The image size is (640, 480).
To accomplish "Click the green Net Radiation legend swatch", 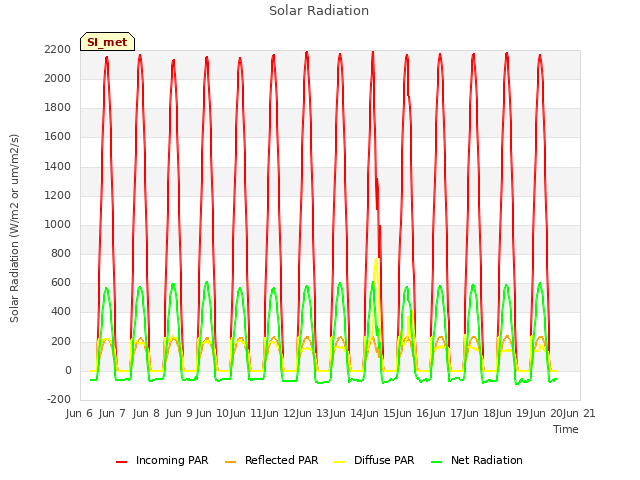I will pyautogui.click(x=437, y=462).
